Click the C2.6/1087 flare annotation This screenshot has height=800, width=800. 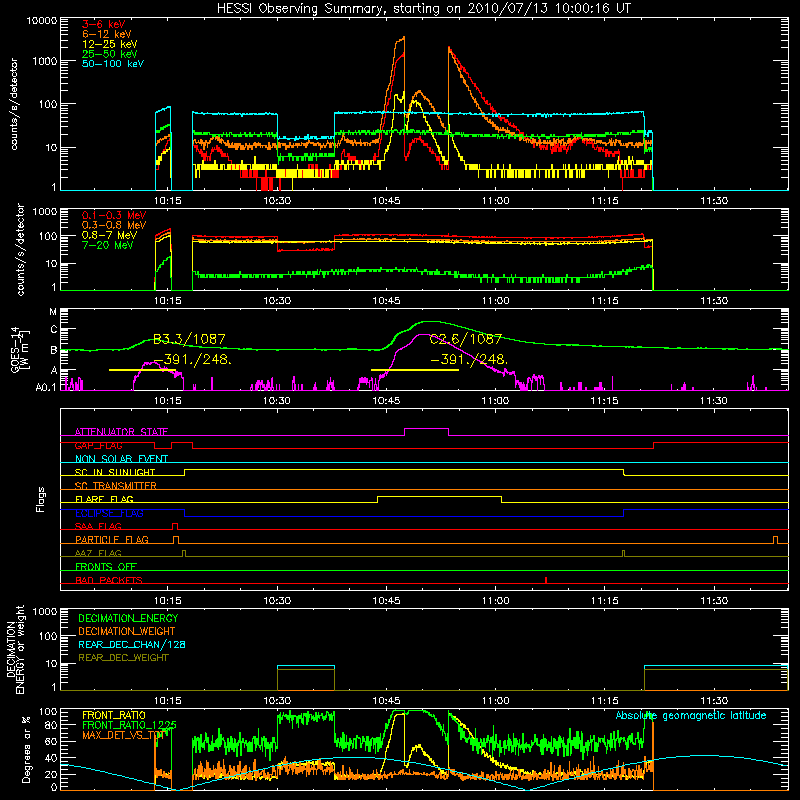coord(466,339)
